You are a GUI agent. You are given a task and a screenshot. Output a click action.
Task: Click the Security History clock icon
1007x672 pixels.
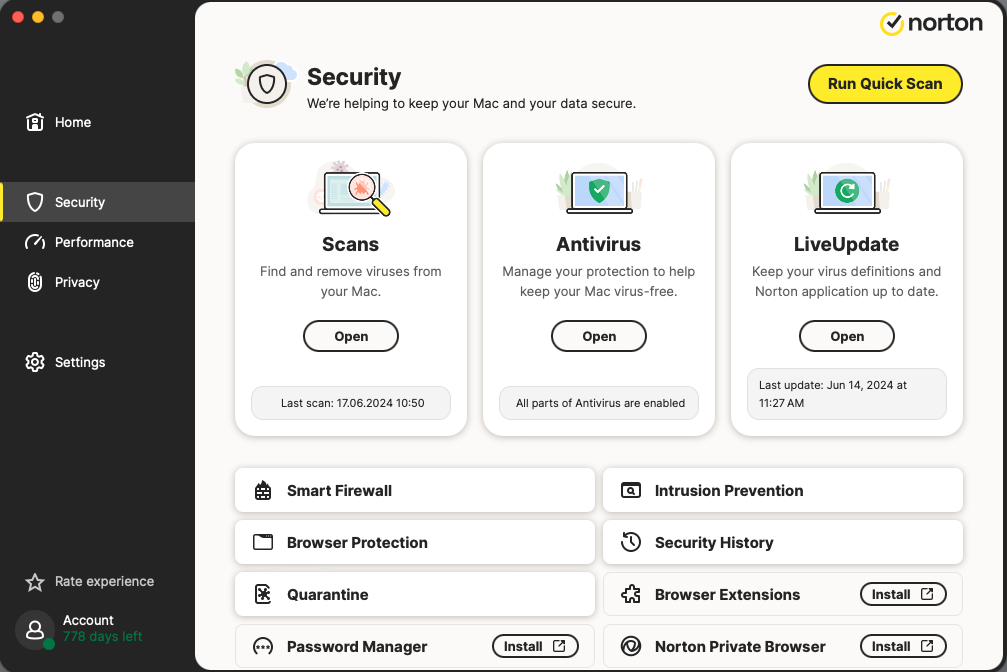pyautogui.click(x=631, y=543)
